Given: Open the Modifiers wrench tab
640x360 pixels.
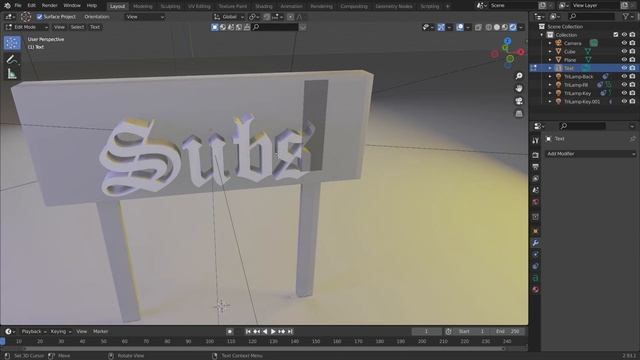Looking at the screenshot, I should click(536, 243).
